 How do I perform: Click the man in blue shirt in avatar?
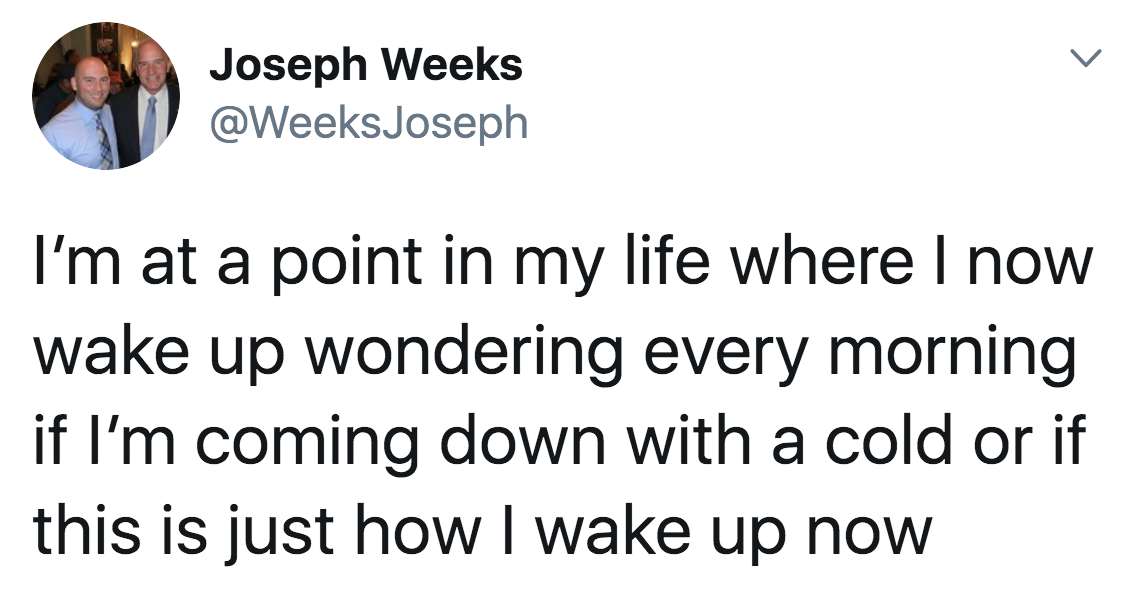79,115
